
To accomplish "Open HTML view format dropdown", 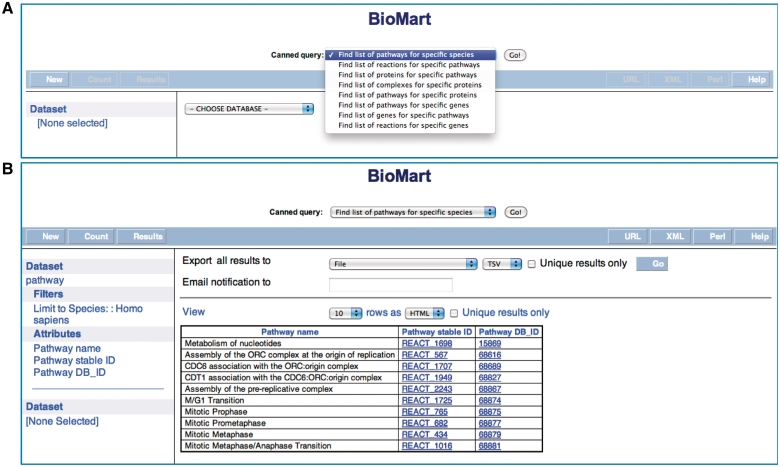I will (424, 313).
